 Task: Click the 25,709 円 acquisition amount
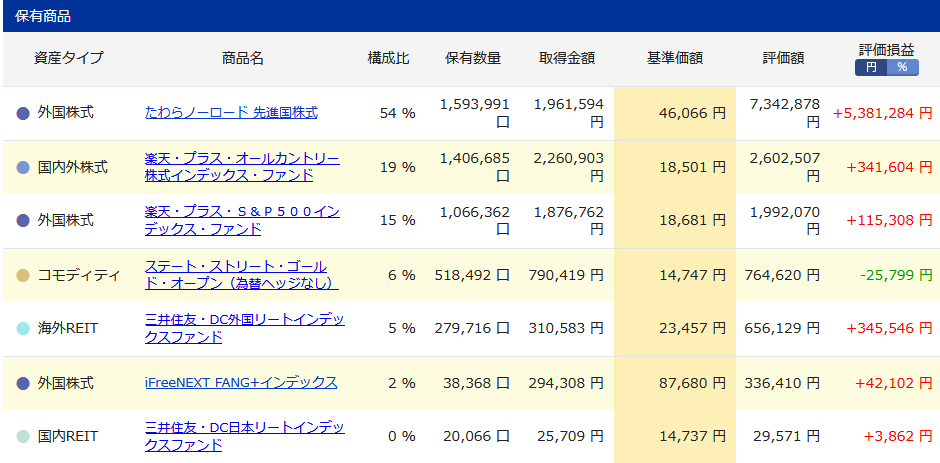tap(570, 437)
